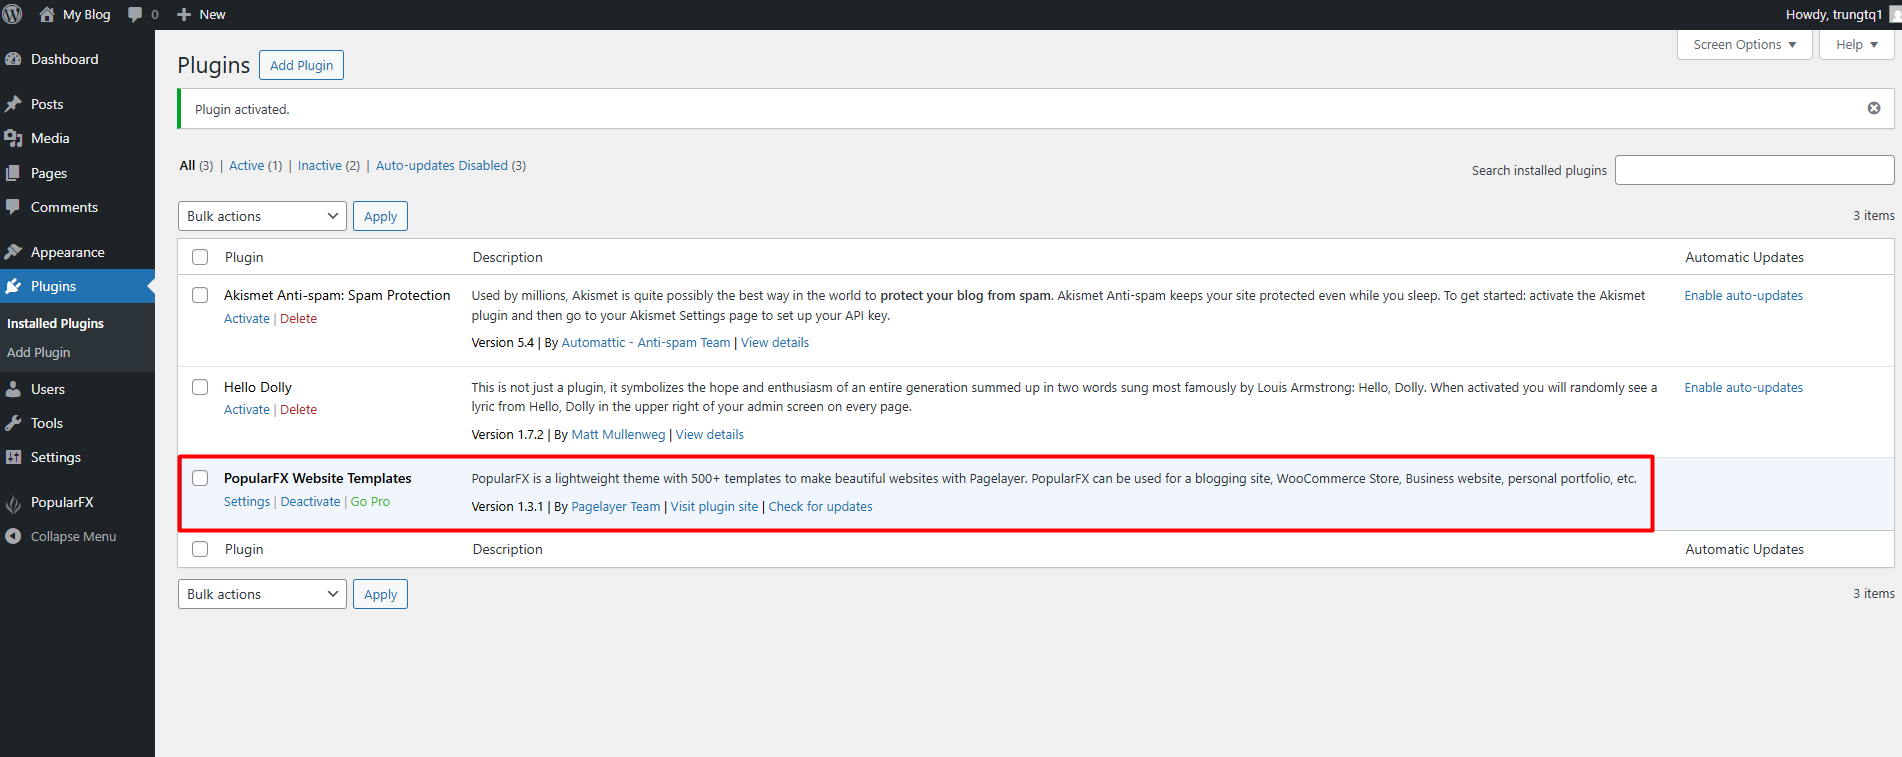Click the PopularFX Website Templates plugin name
Viewport: 1902px width, 757px height.
coord(318,478)
